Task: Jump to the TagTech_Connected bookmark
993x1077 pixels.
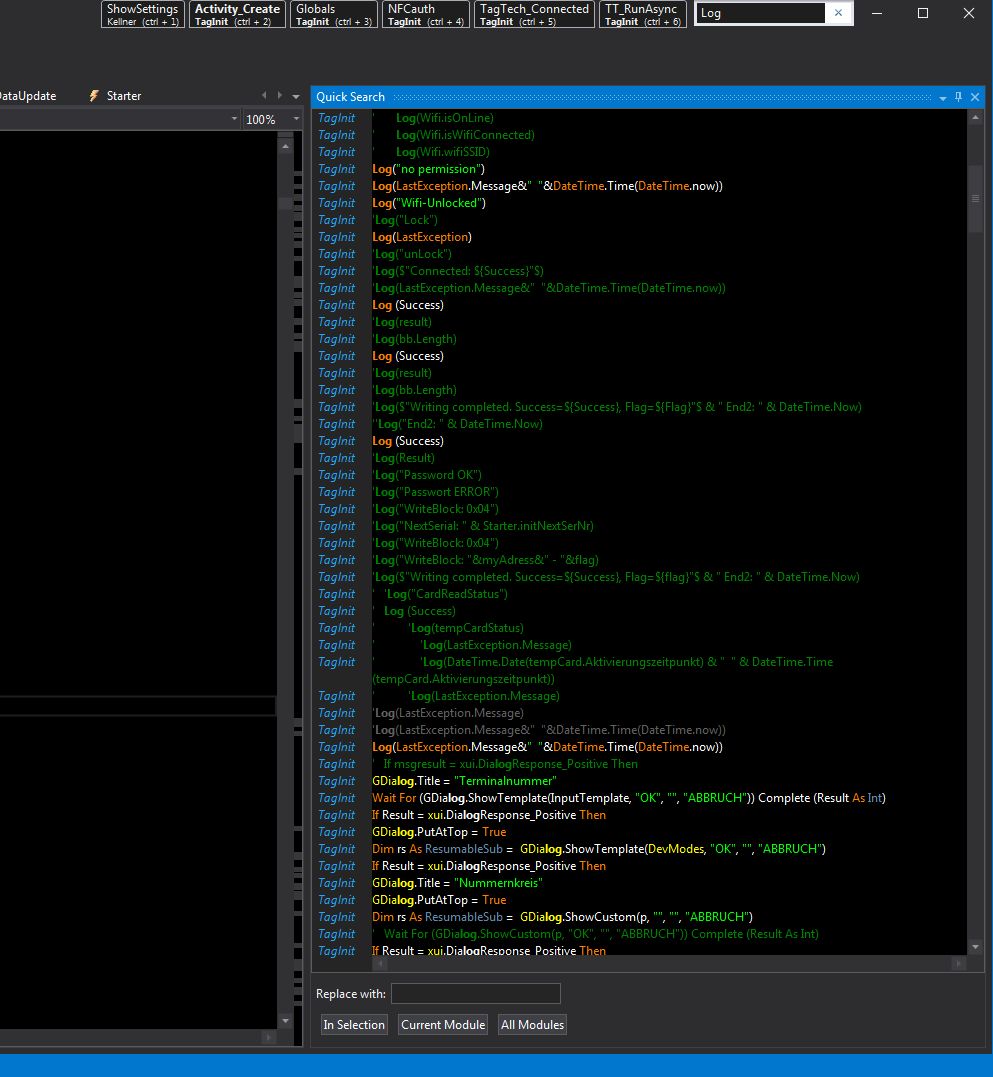Action: coord(534,14)
